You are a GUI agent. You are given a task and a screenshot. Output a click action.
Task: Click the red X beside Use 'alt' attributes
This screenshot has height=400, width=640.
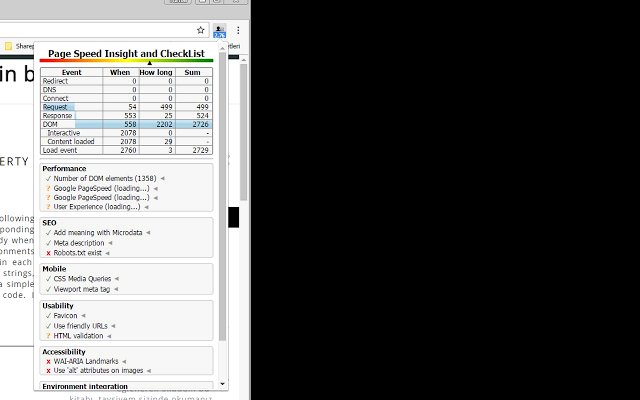click(x=48, y=371)
